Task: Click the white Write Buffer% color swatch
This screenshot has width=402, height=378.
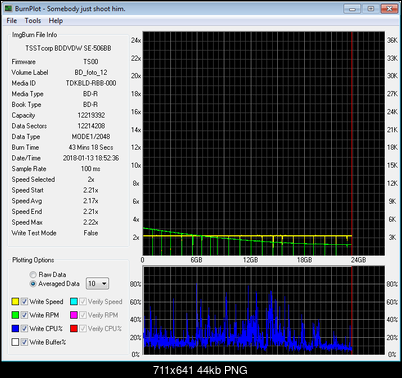Action: [15, 342]
